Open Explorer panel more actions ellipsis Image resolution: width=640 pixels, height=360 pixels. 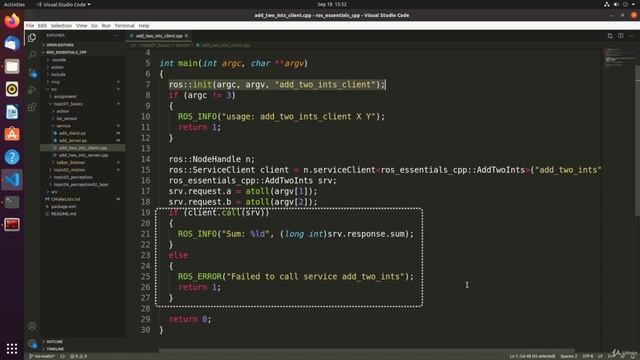point(116,36)
